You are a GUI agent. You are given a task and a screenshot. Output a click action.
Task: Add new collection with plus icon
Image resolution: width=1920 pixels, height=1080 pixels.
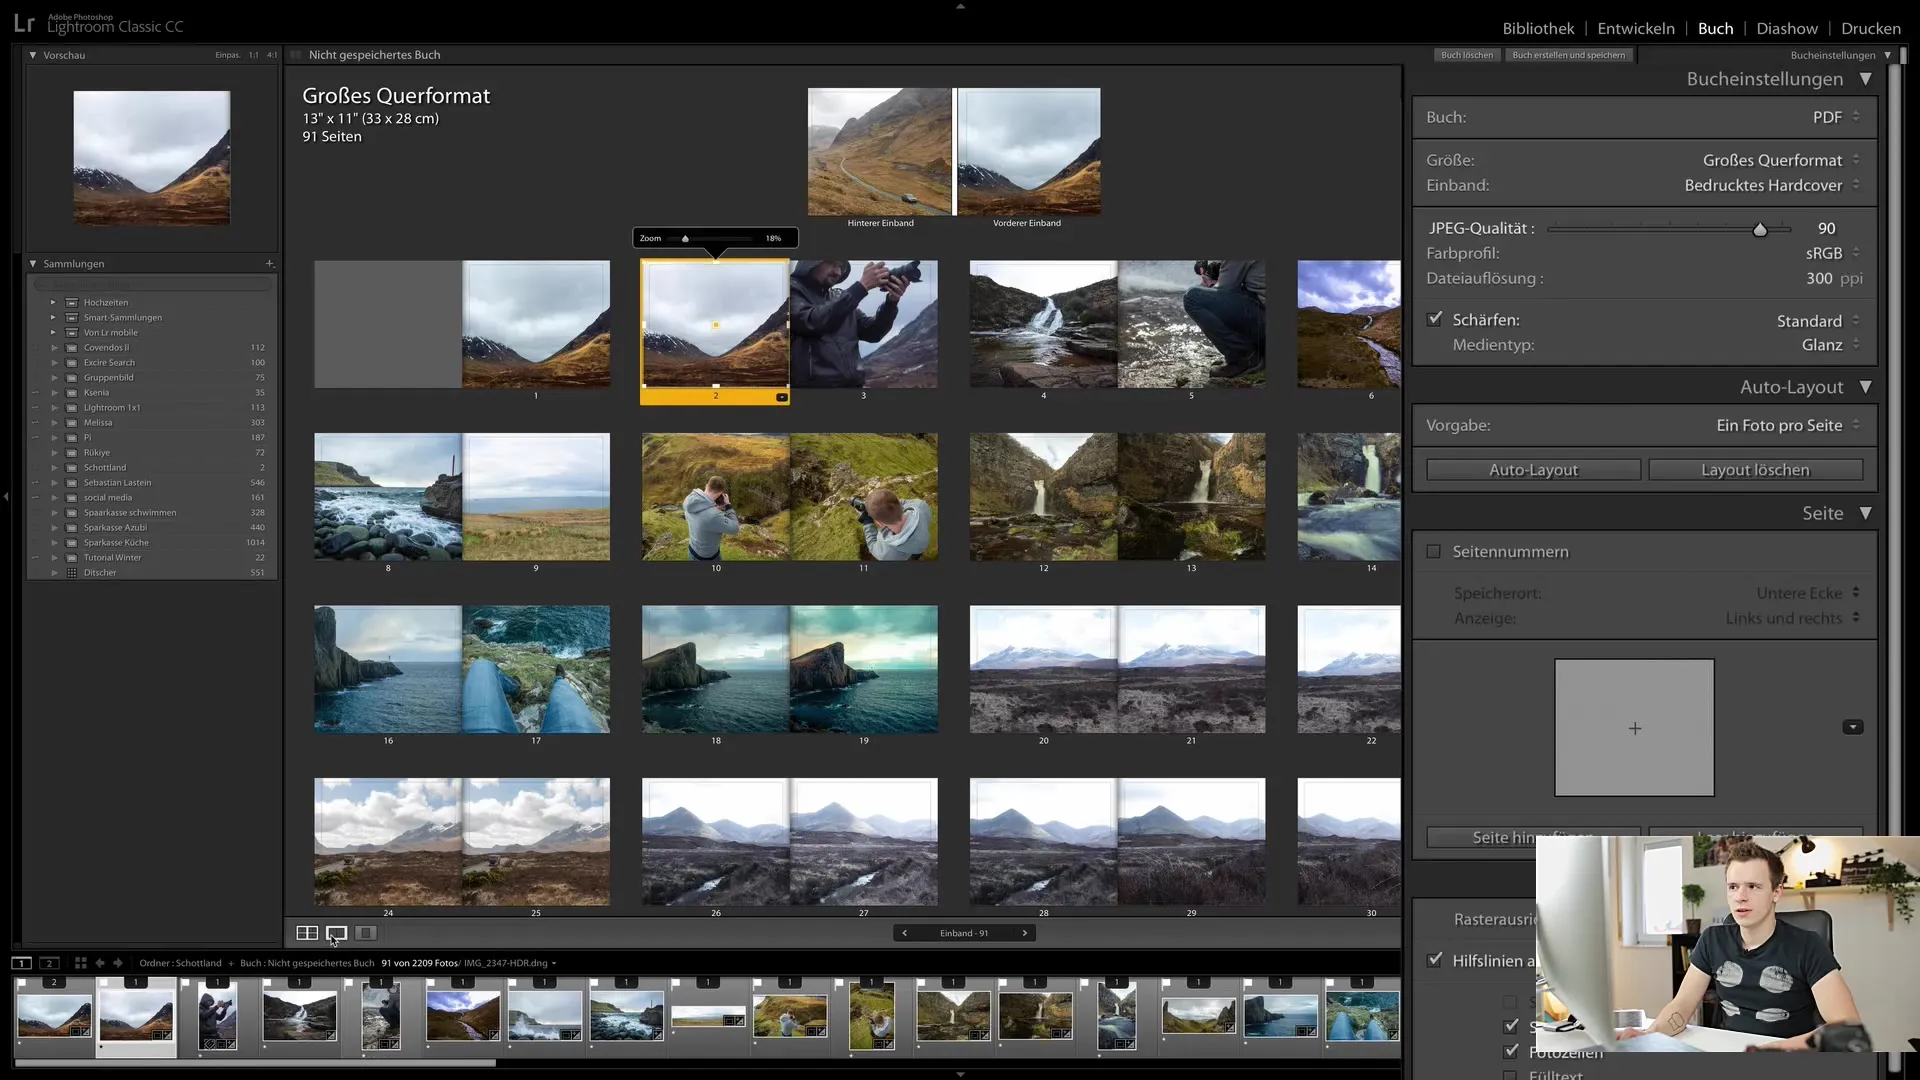pyautogui.click(x=269, y=264)
